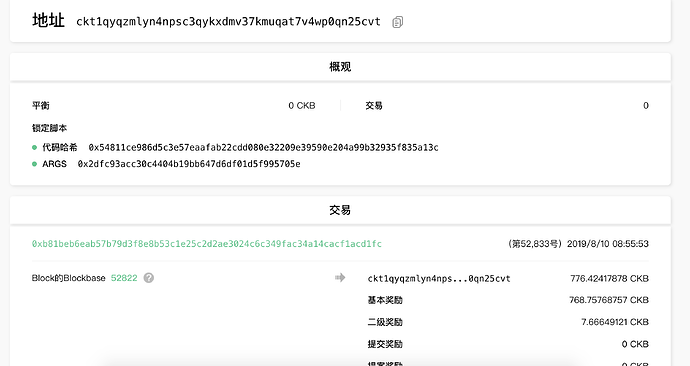Click the Block的Blockbase label

[x=69, y=278]
